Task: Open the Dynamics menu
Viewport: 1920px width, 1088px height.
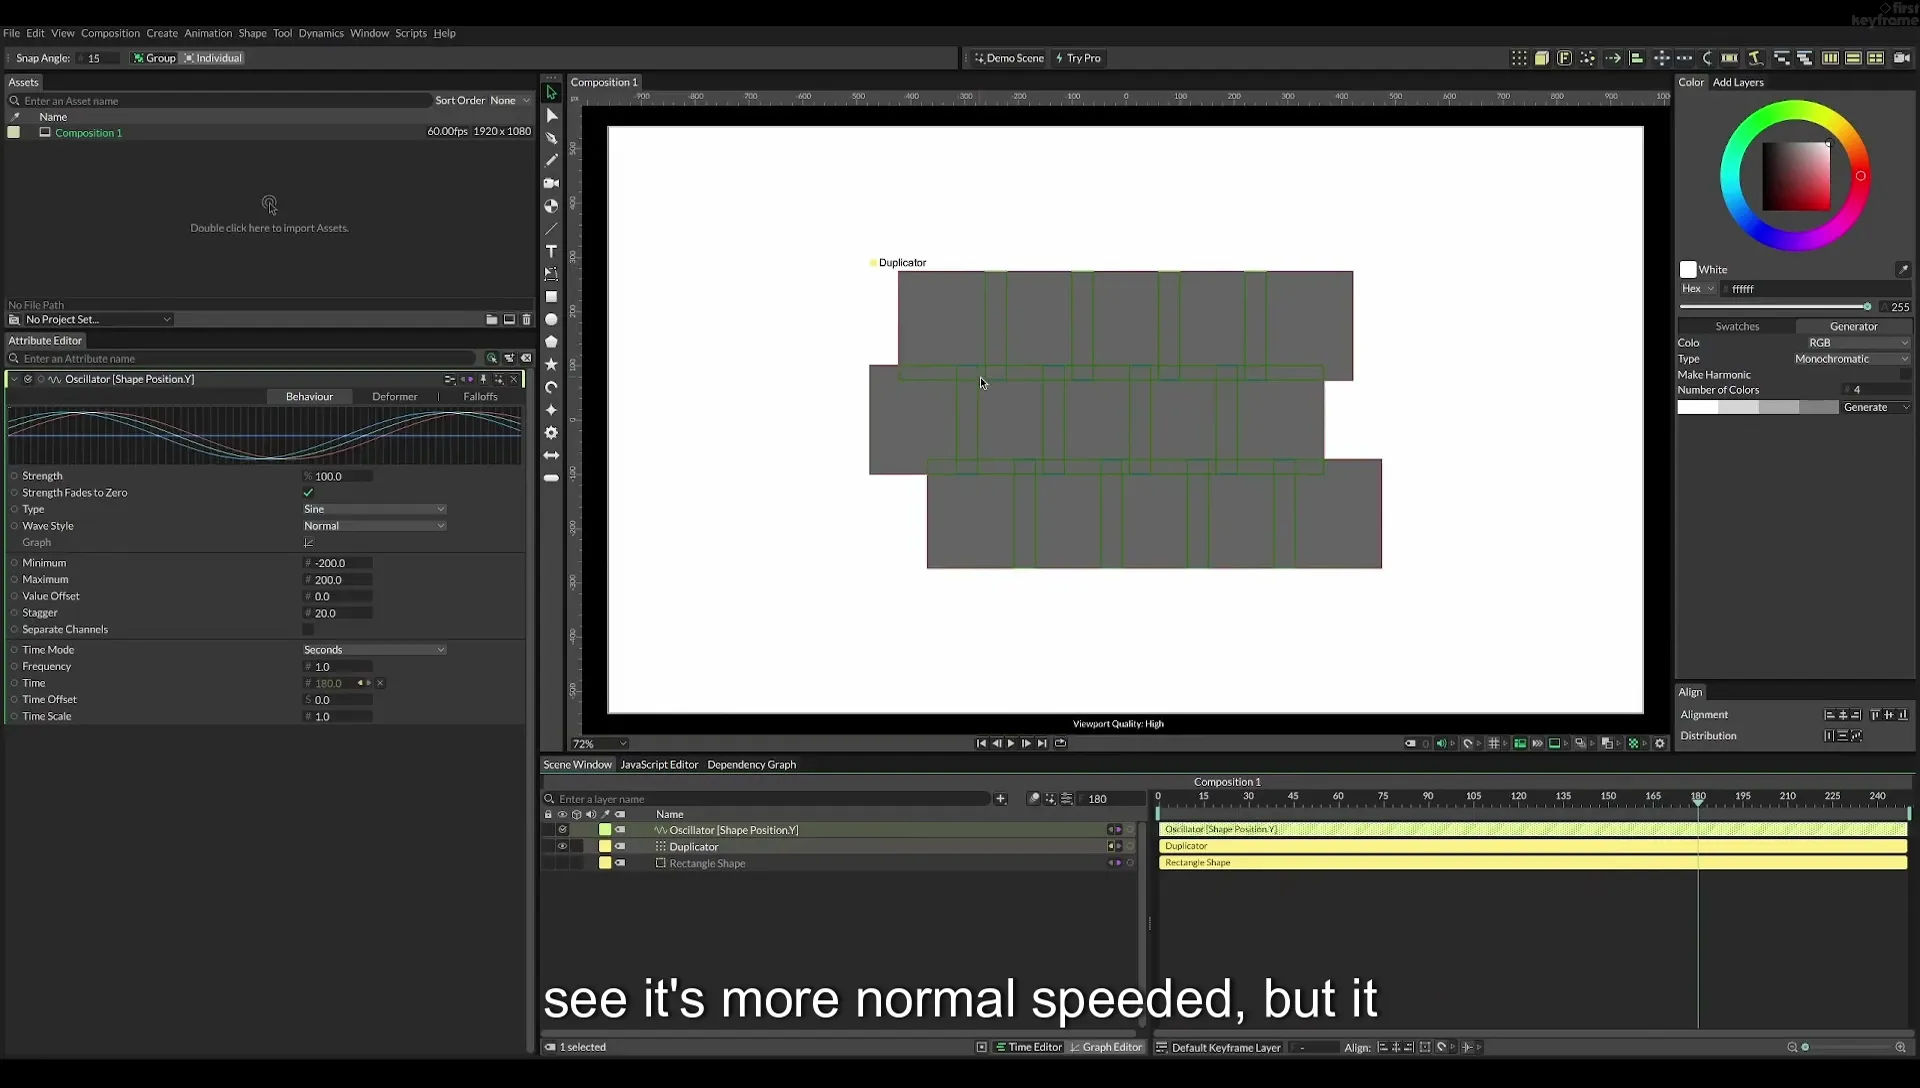Action: tap(321, 33)
